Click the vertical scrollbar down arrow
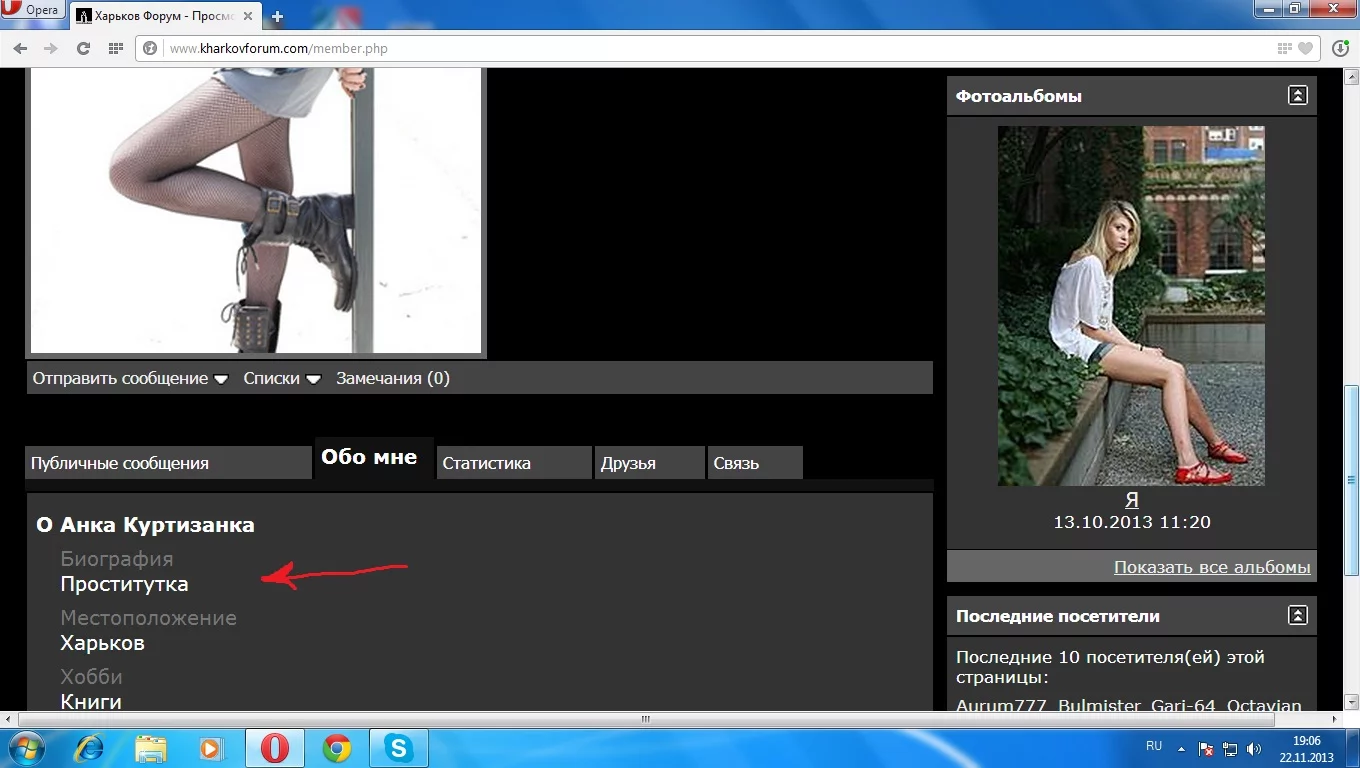This screenshot has height=768, width=1360. [x=1351, y=702]
